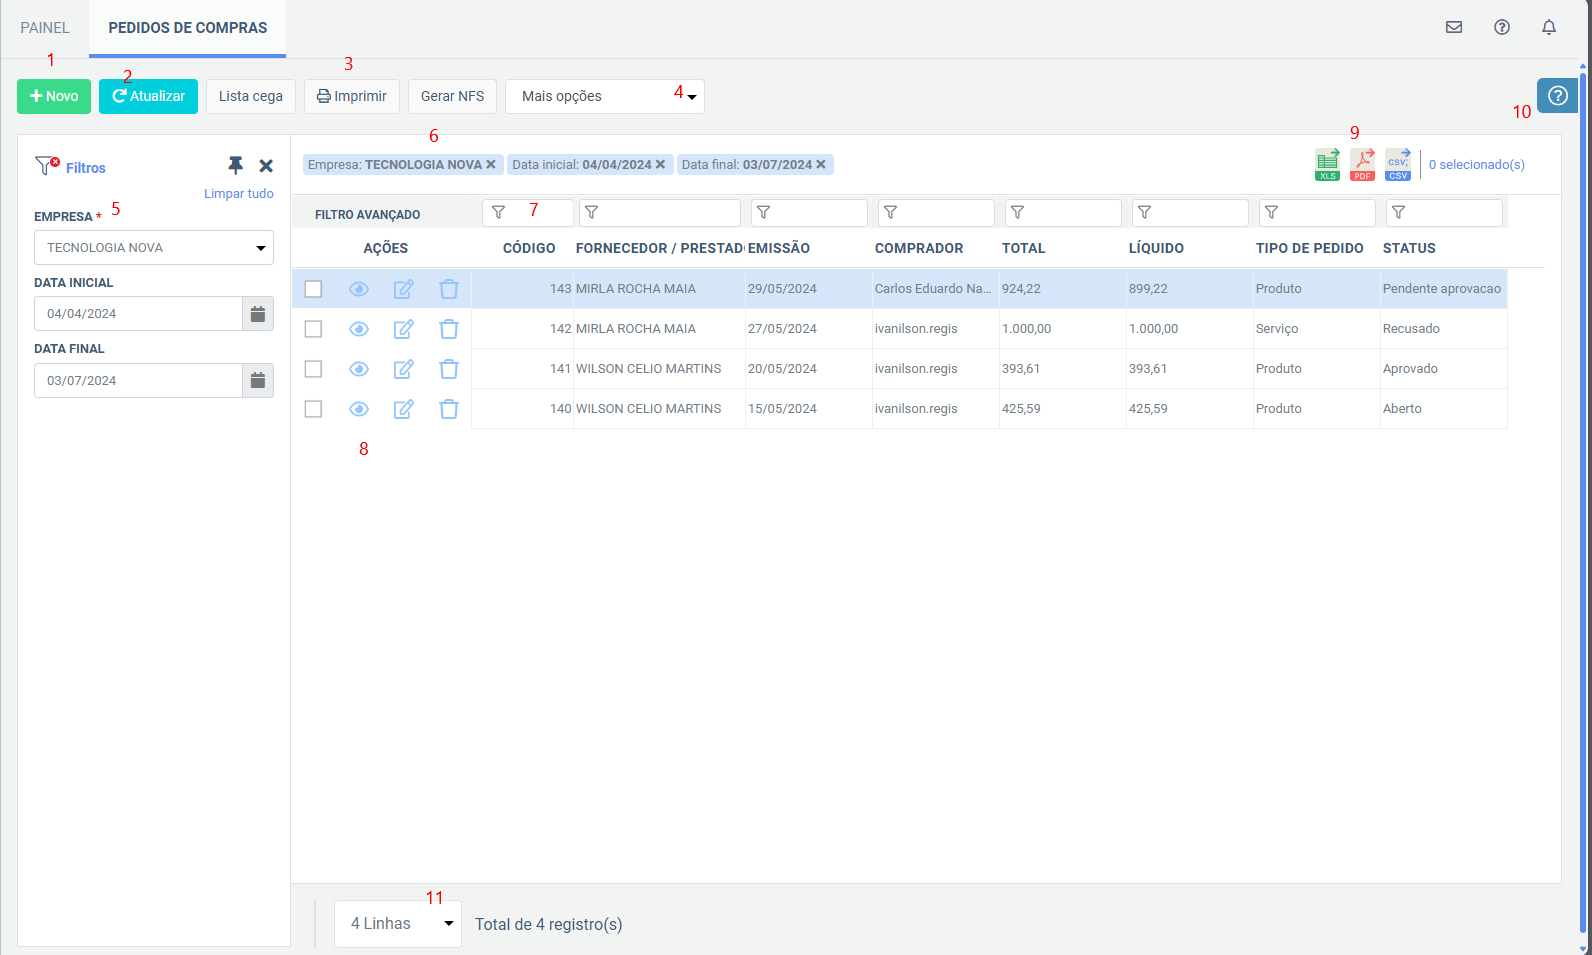Delete order 141 with the trash icon
The height and width of the screenshot is (955, 1592).
[449, 369]
